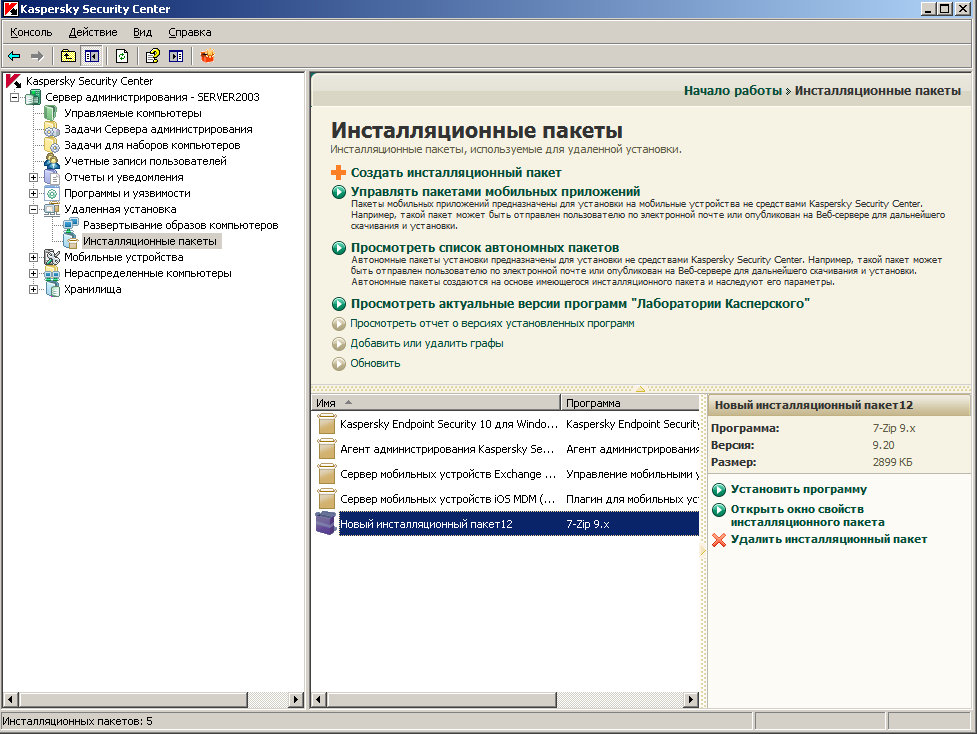
Task: Click the purple icon of Новый инсталляционный пакет12
Action: click(326, 523)
